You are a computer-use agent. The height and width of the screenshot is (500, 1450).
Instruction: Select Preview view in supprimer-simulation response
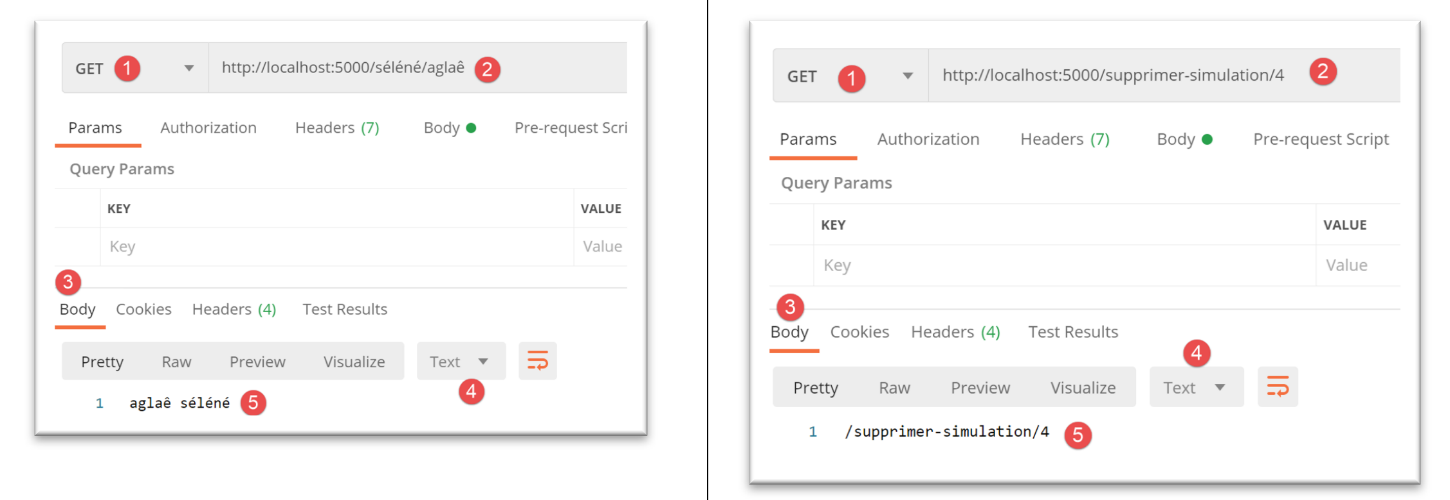coord(980,388)
